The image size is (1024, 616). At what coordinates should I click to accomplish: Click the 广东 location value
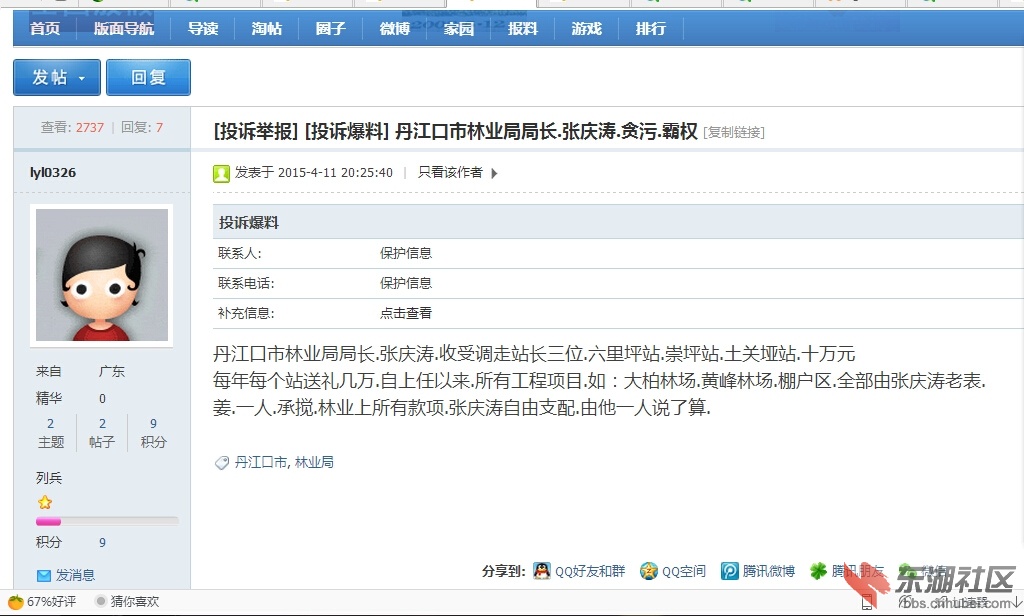tap(112, 372)
